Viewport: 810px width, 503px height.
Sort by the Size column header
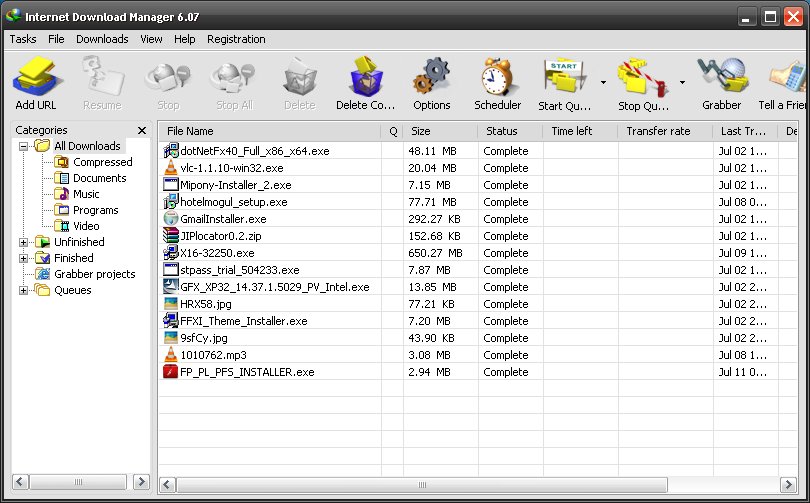tap(441, 131)
